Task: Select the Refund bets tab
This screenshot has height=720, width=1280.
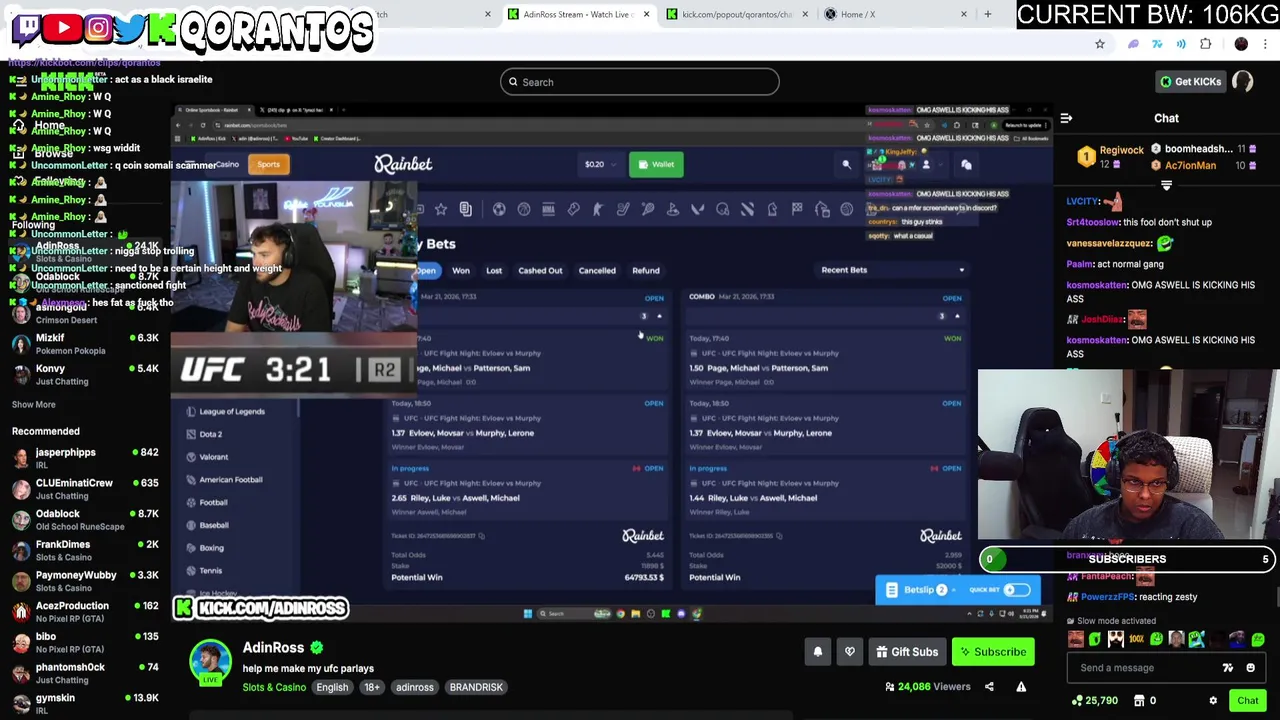Action: coord(646,271)
